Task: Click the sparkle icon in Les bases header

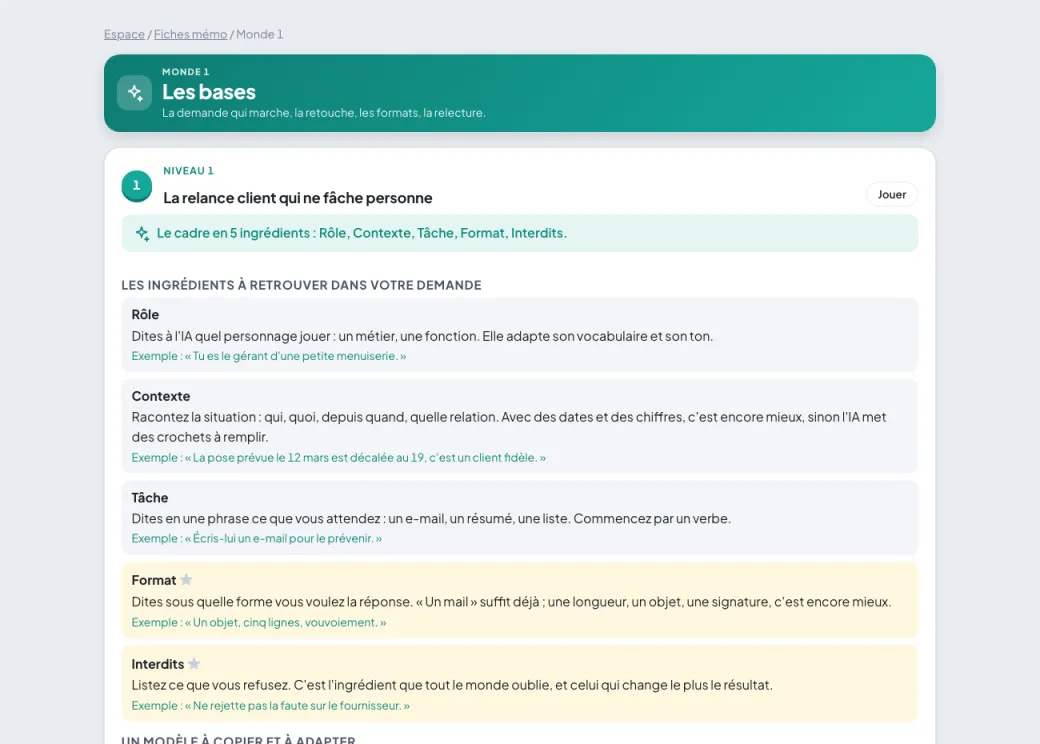Action: click(135, 93)
